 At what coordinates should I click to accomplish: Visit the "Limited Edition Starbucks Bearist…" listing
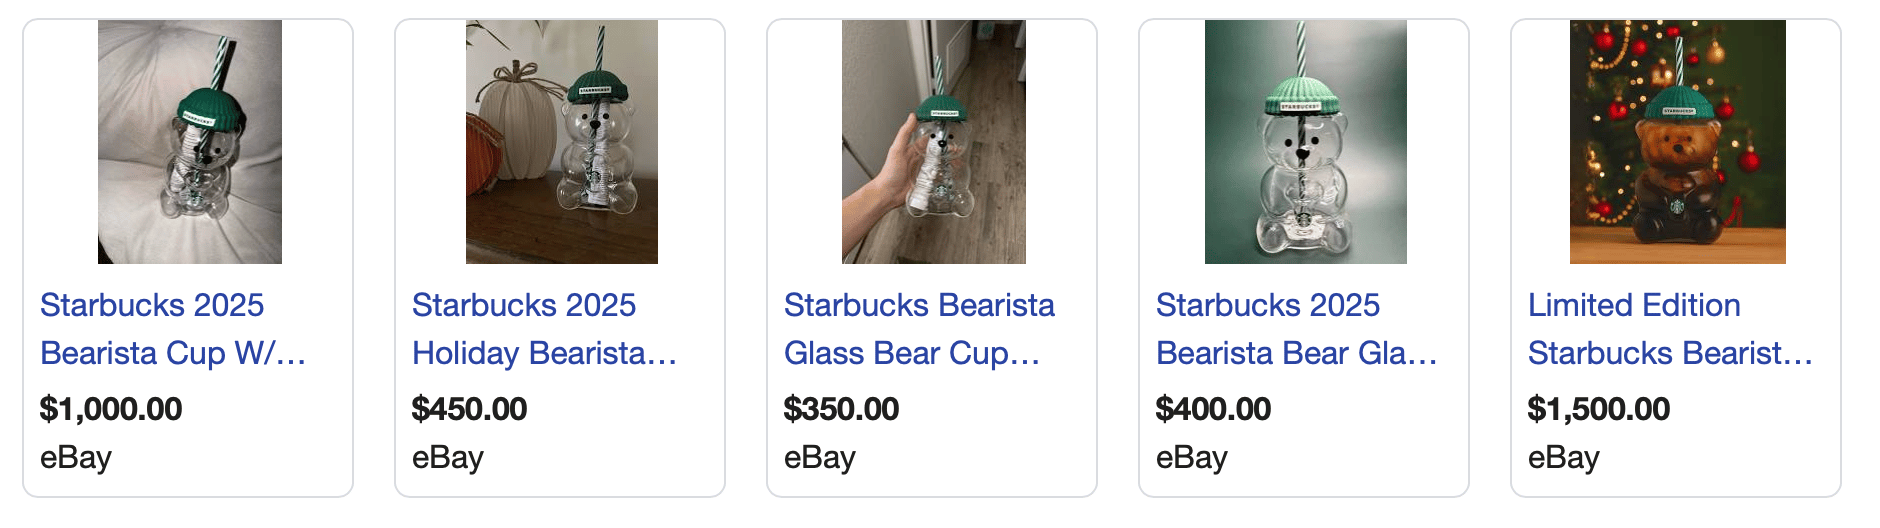click(x=1670, y=329)
